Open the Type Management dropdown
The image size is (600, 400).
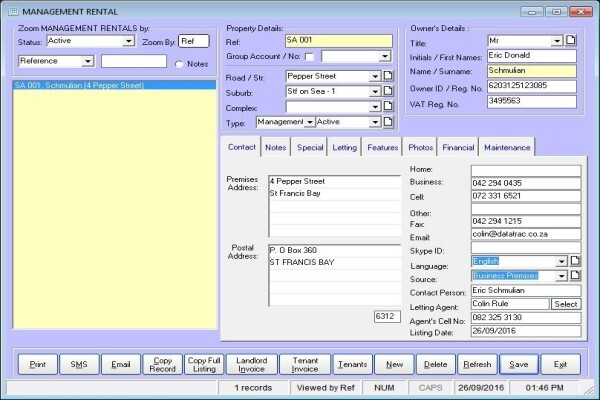310,122
